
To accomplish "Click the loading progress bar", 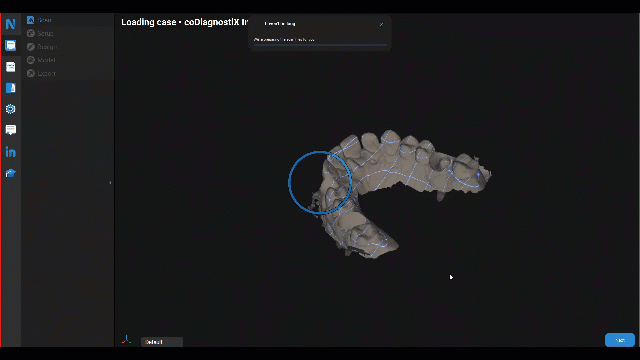I will 320,45.
